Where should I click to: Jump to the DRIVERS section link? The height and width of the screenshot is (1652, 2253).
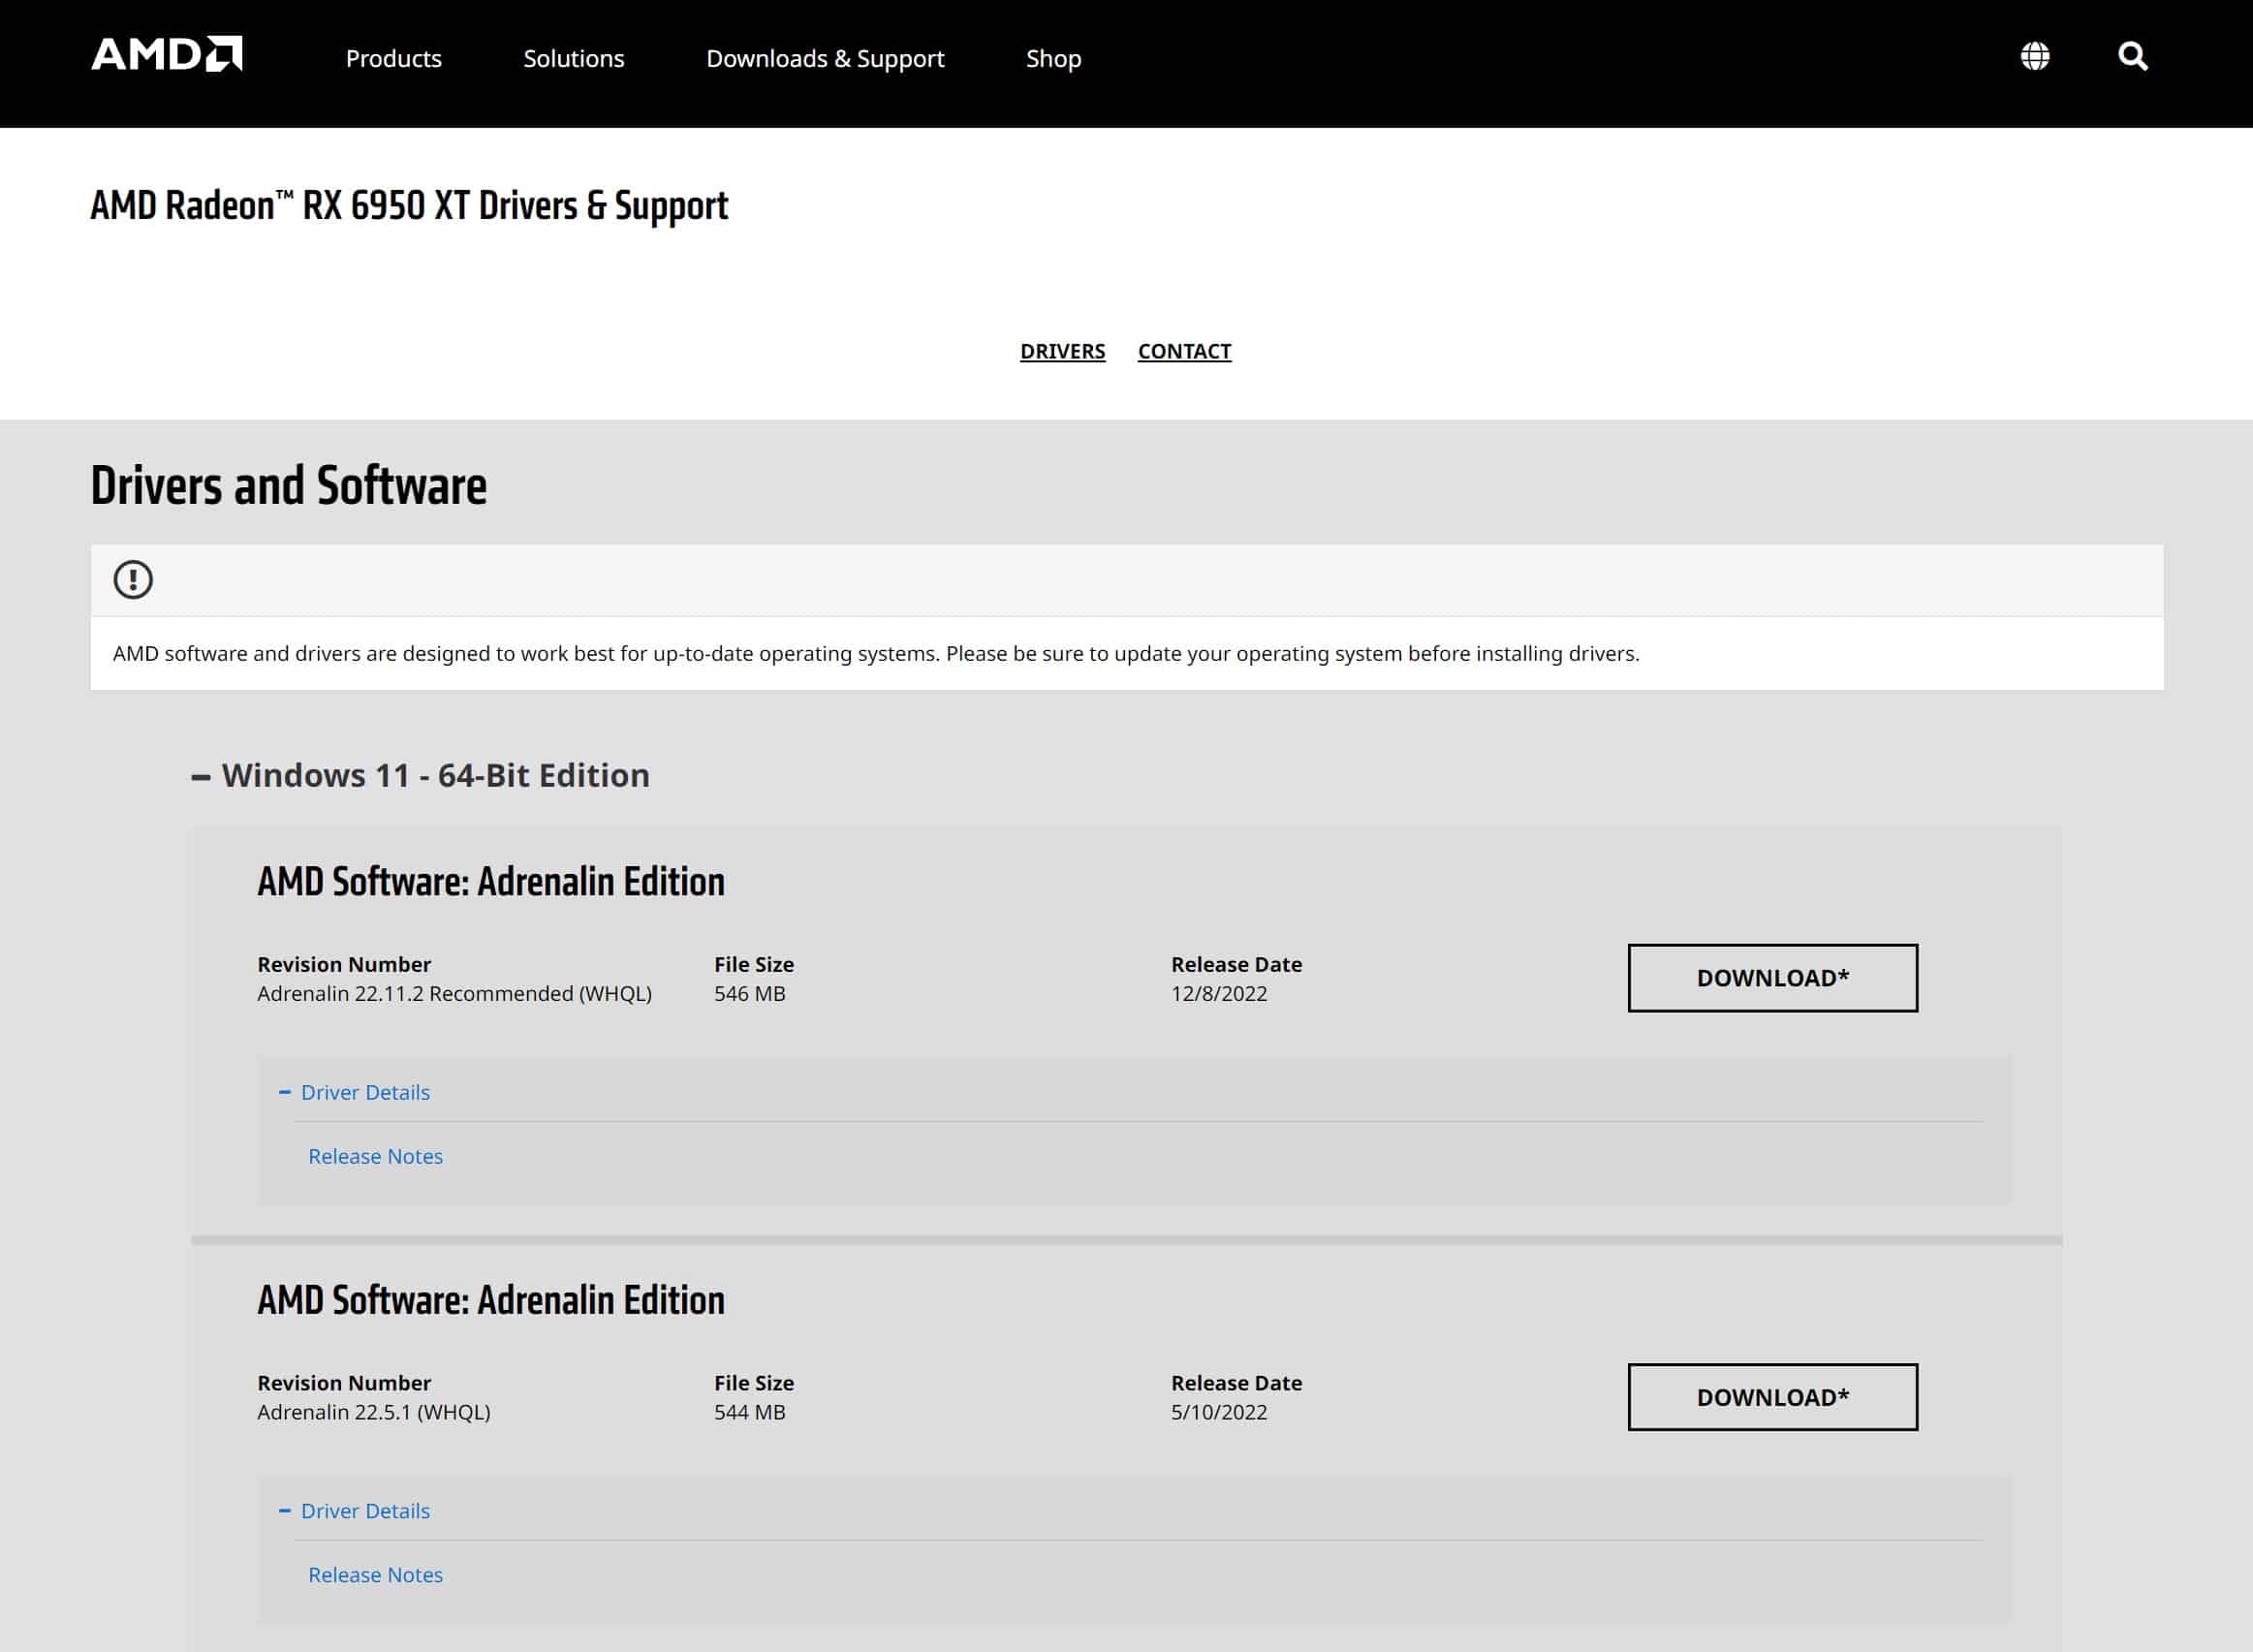1063,351
